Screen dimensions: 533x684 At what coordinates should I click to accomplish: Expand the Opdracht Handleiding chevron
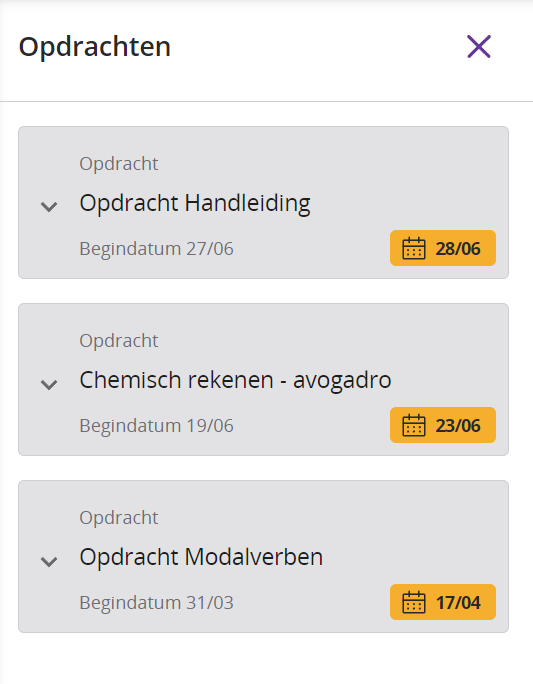tap(49, 206)
